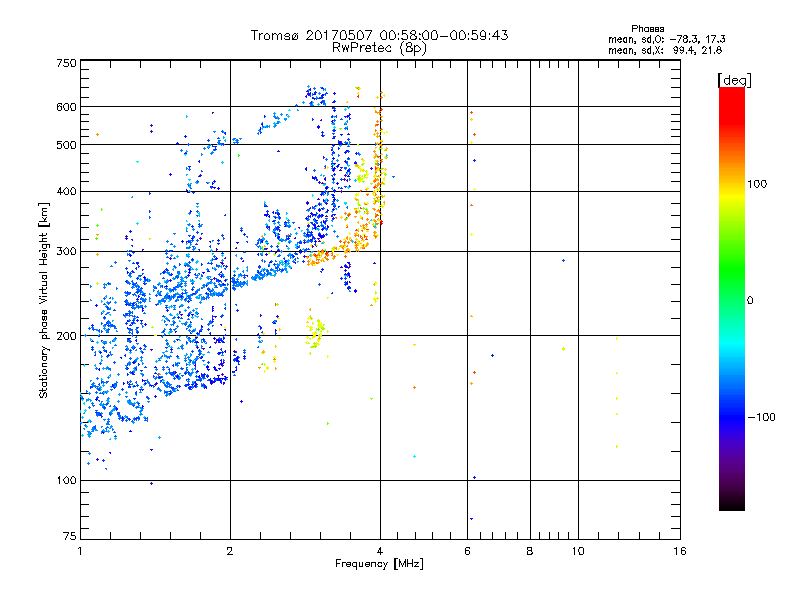This screenshot has width=800, height=600.
Task: Click the "mean, sd,O: -78.3, 17.3" line
Action: [x=666, y=39]
